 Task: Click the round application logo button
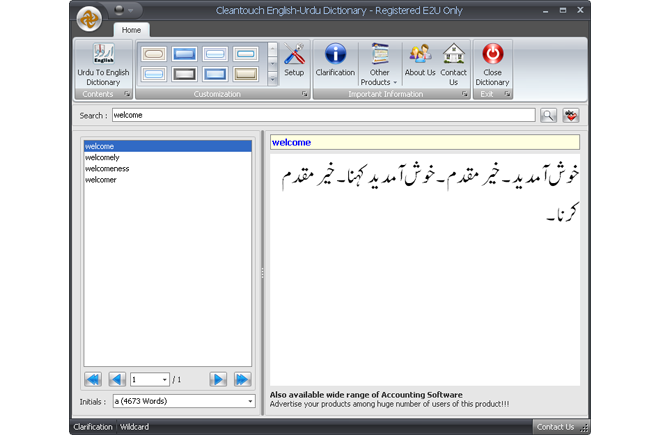point(89,19)
